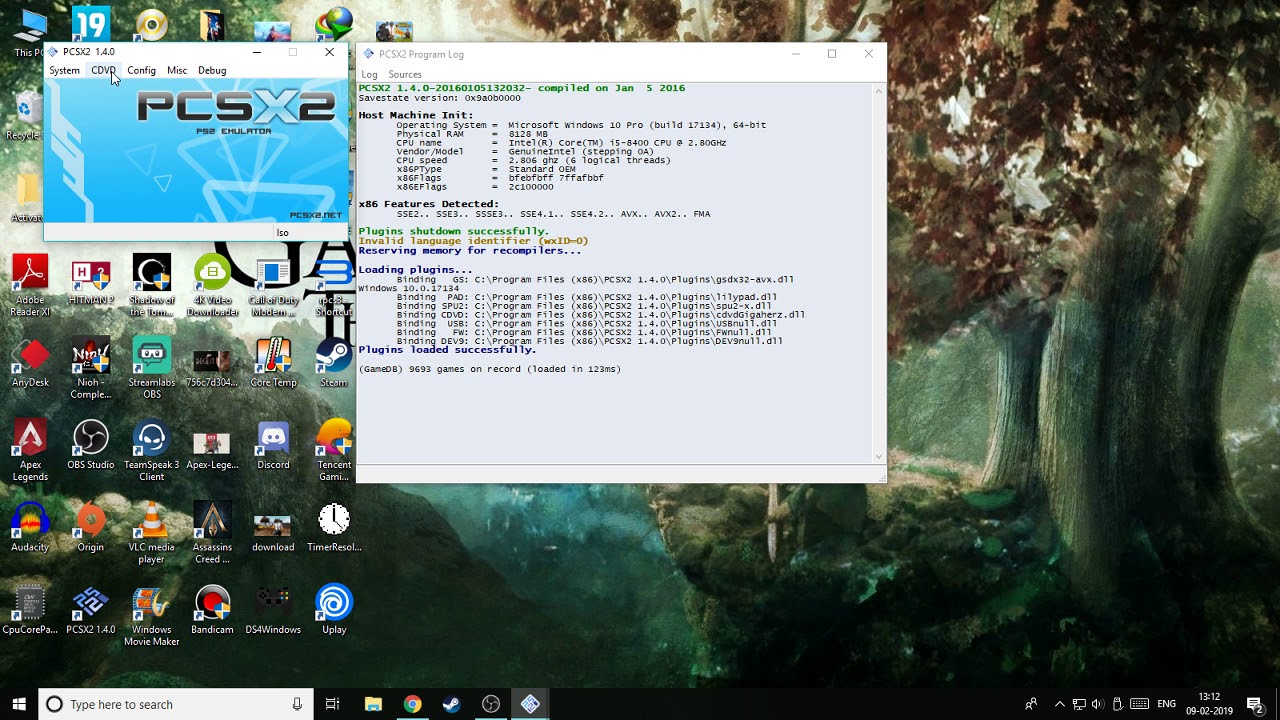Open TeamSpeak 3 Client shortcut

[x=152, y=450]
